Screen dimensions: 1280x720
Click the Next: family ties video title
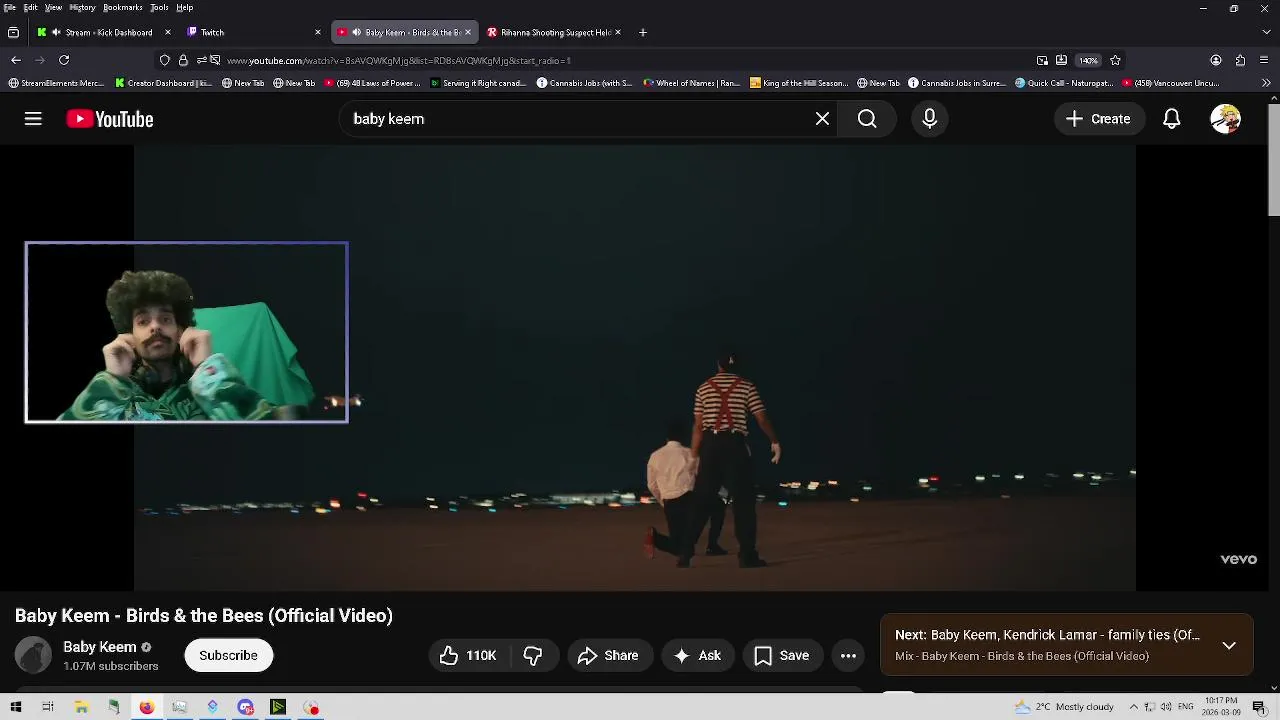1047,635
